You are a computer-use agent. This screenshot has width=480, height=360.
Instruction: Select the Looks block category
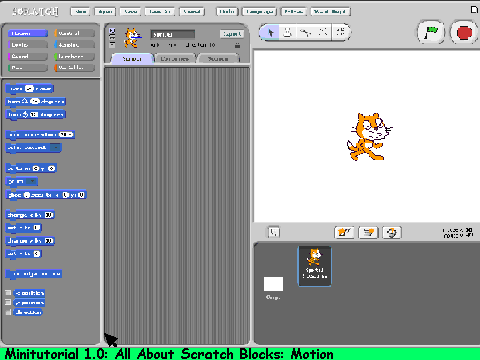[28, 45]
